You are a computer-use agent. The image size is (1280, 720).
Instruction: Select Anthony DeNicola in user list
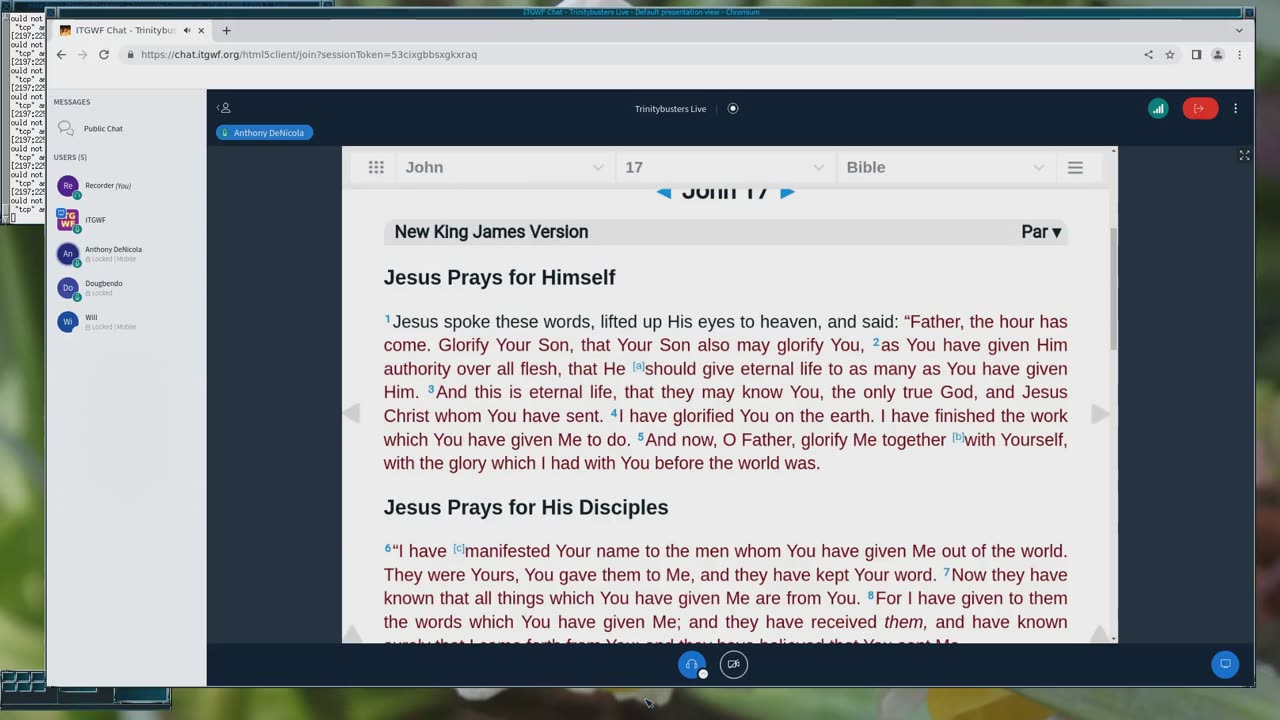click(126, 254)
